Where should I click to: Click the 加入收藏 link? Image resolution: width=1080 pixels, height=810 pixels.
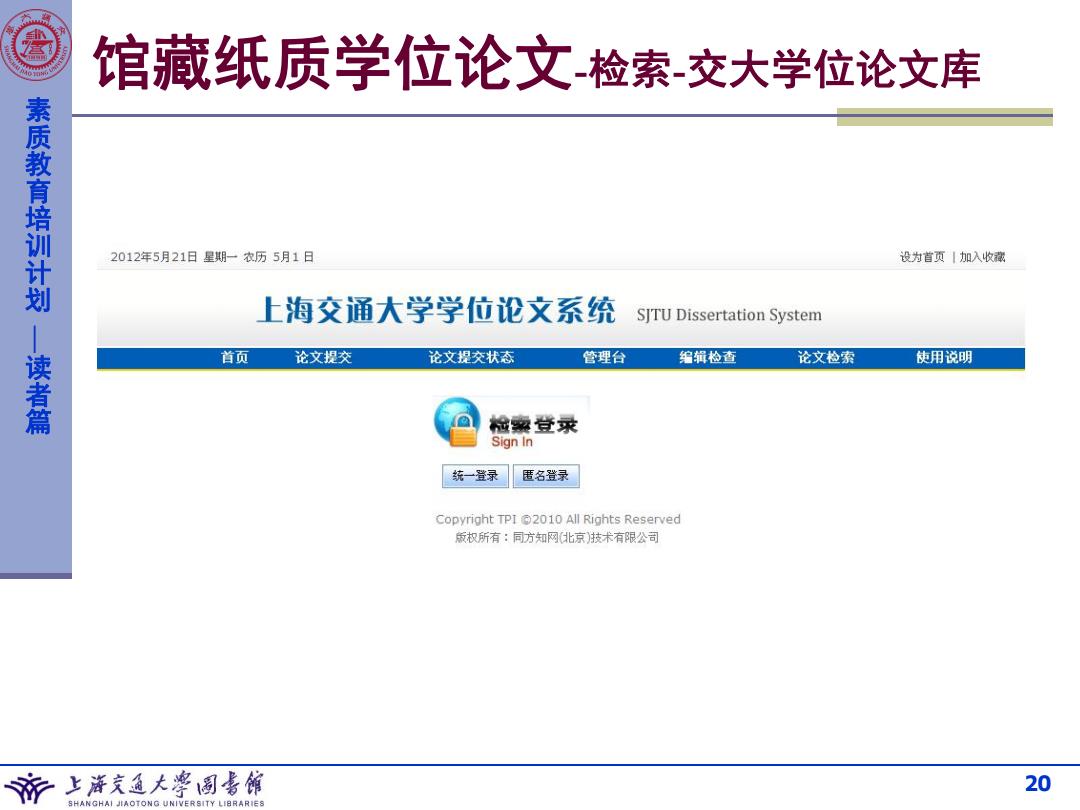[x=982, y=257]
